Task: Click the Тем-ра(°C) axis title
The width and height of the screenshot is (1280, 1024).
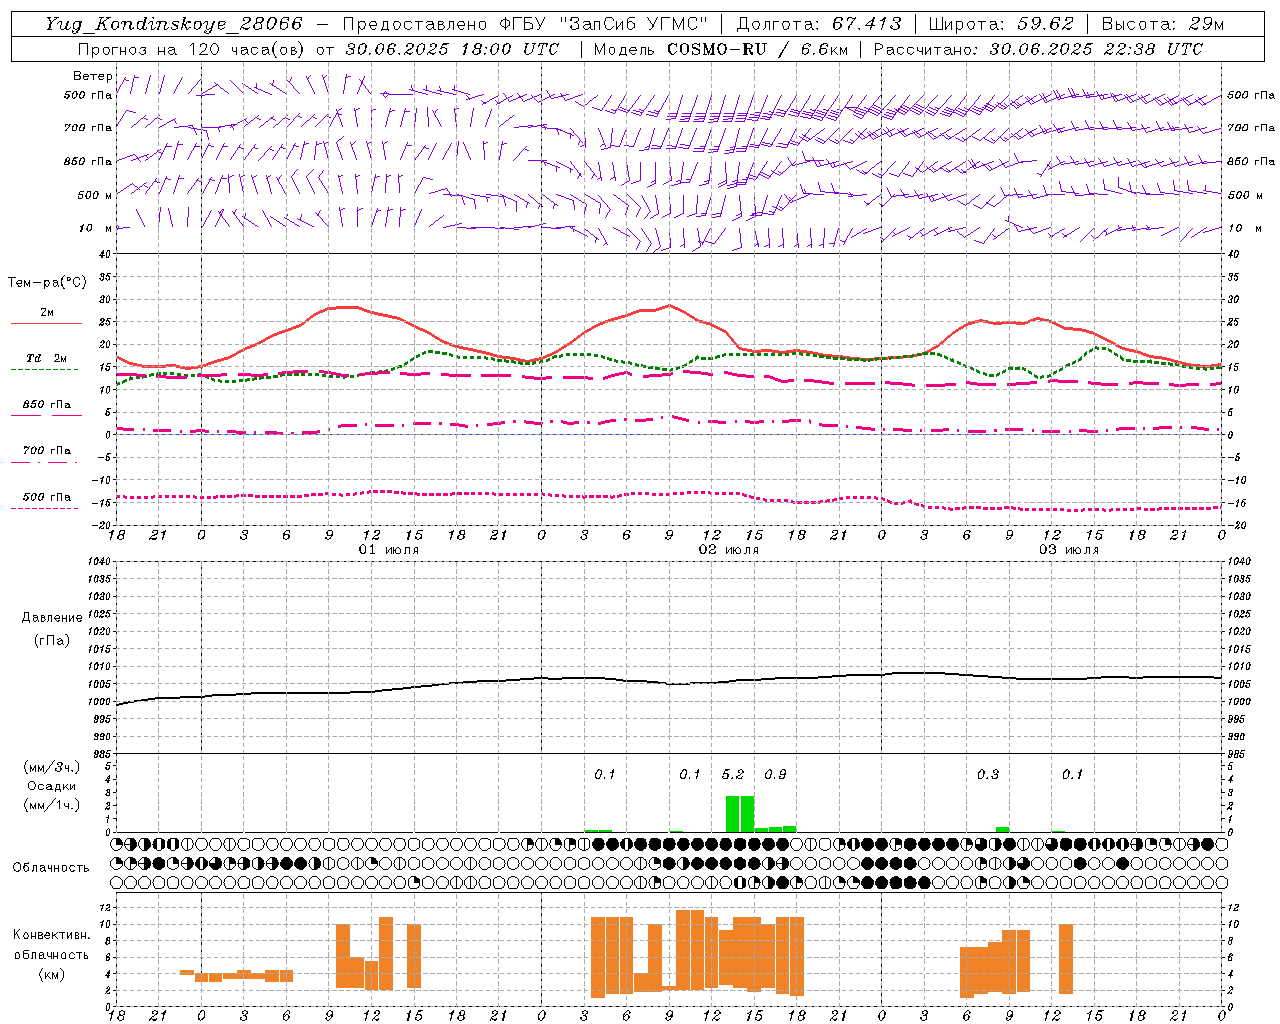Action: [47, 283]
